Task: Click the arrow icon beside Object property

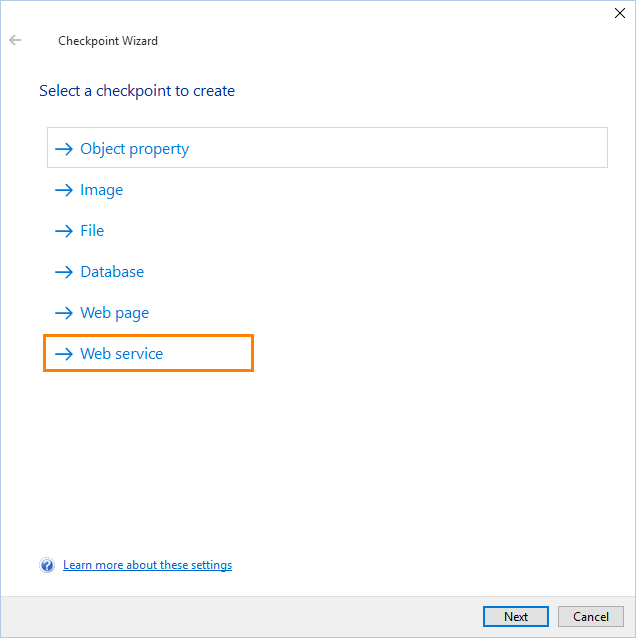Action: point(64,149)
